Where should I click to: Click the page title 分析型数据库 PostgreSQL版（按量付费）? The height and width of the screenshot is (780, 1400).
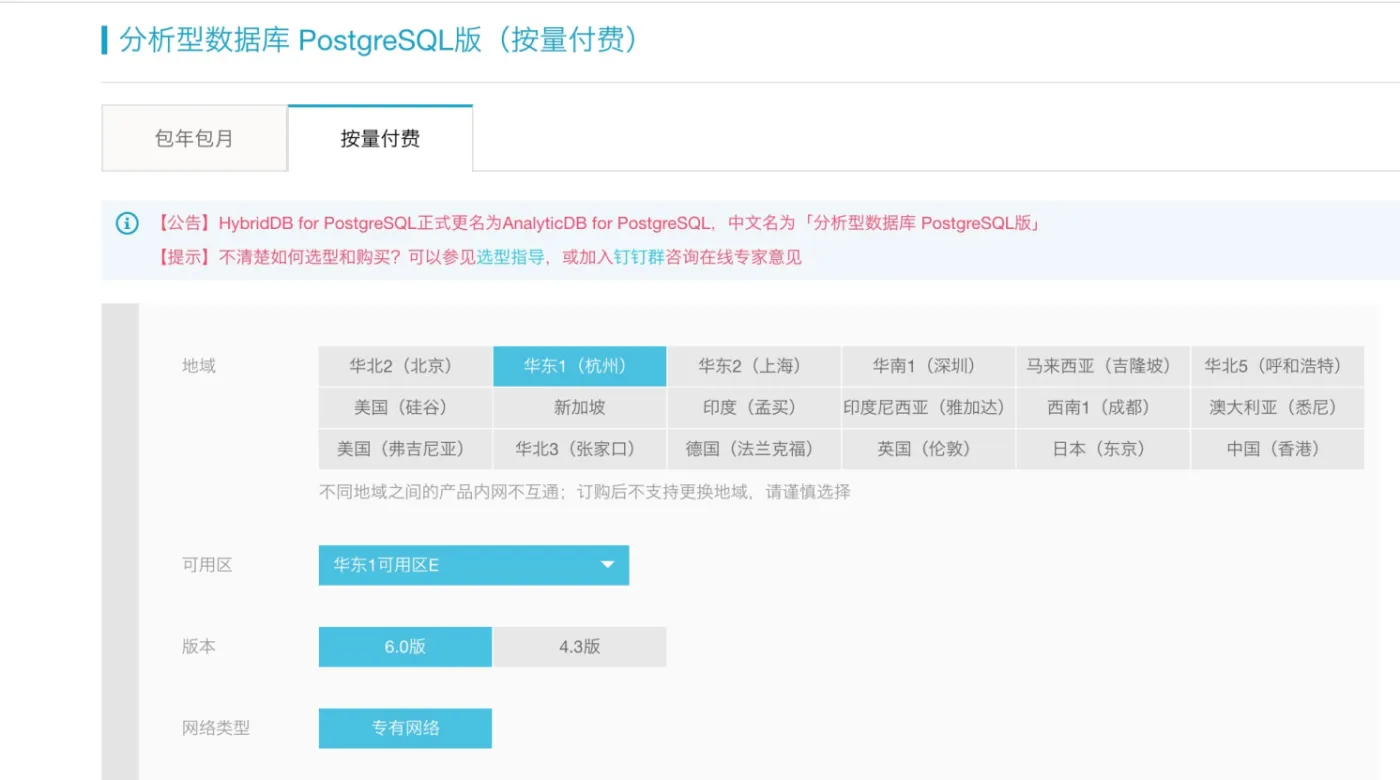click(x=379, y=40)
